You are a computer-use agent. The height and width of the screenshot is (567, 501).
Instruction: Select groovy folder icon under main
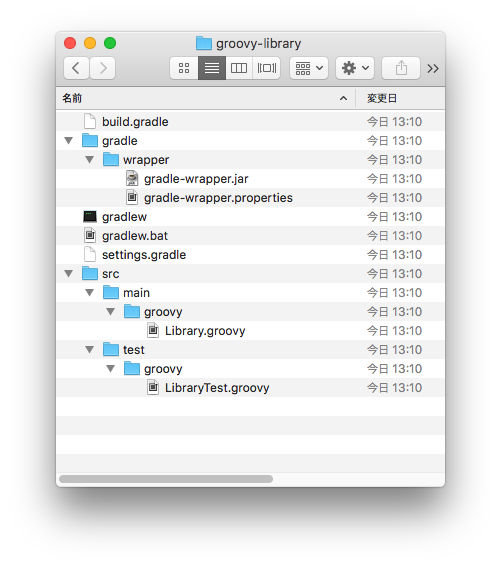tap(132, 311)
